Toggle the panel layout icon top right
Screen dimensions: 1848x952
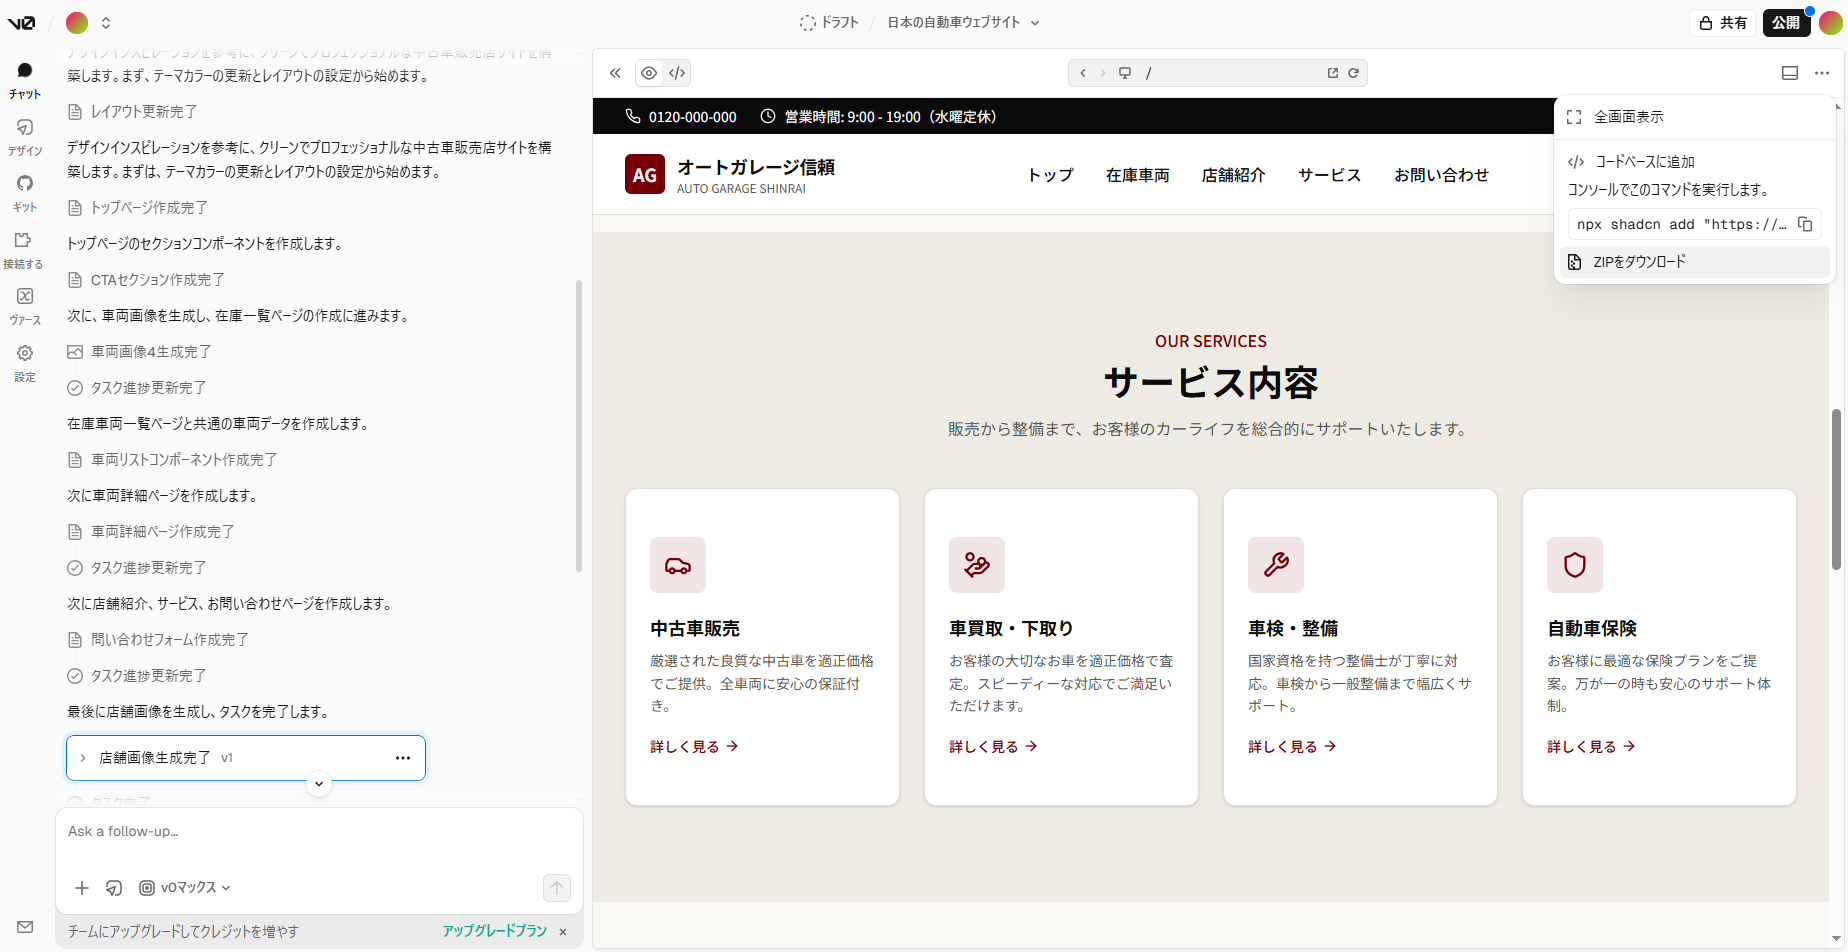coord(1791,72)
